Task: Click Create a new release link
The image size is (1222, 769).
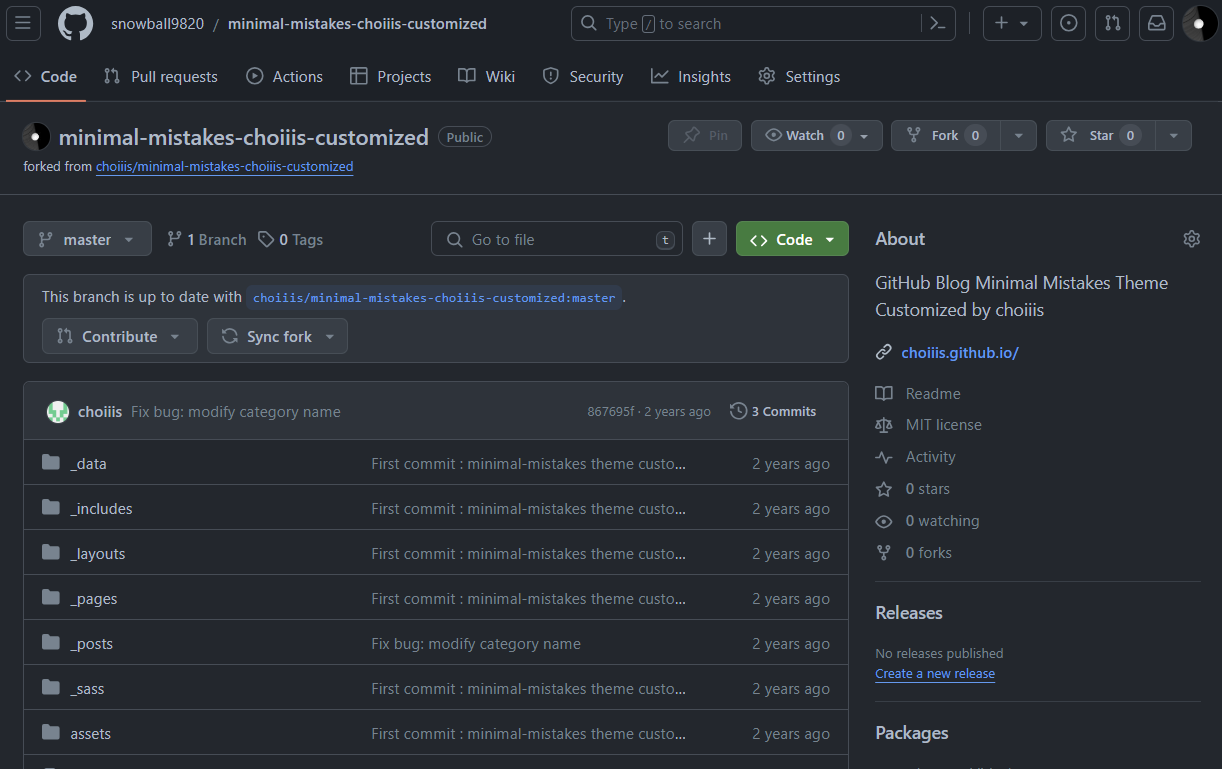Action: pos(935,674)
